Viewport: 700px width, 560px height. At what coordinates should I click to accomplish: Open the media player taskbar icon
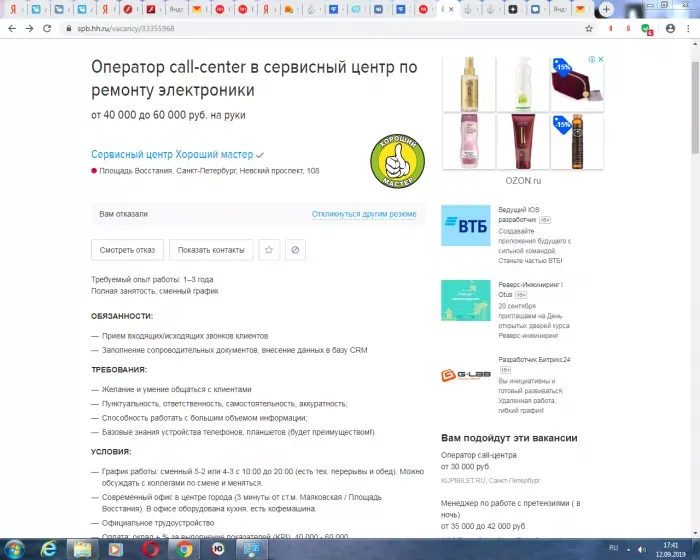pos(116,549)
